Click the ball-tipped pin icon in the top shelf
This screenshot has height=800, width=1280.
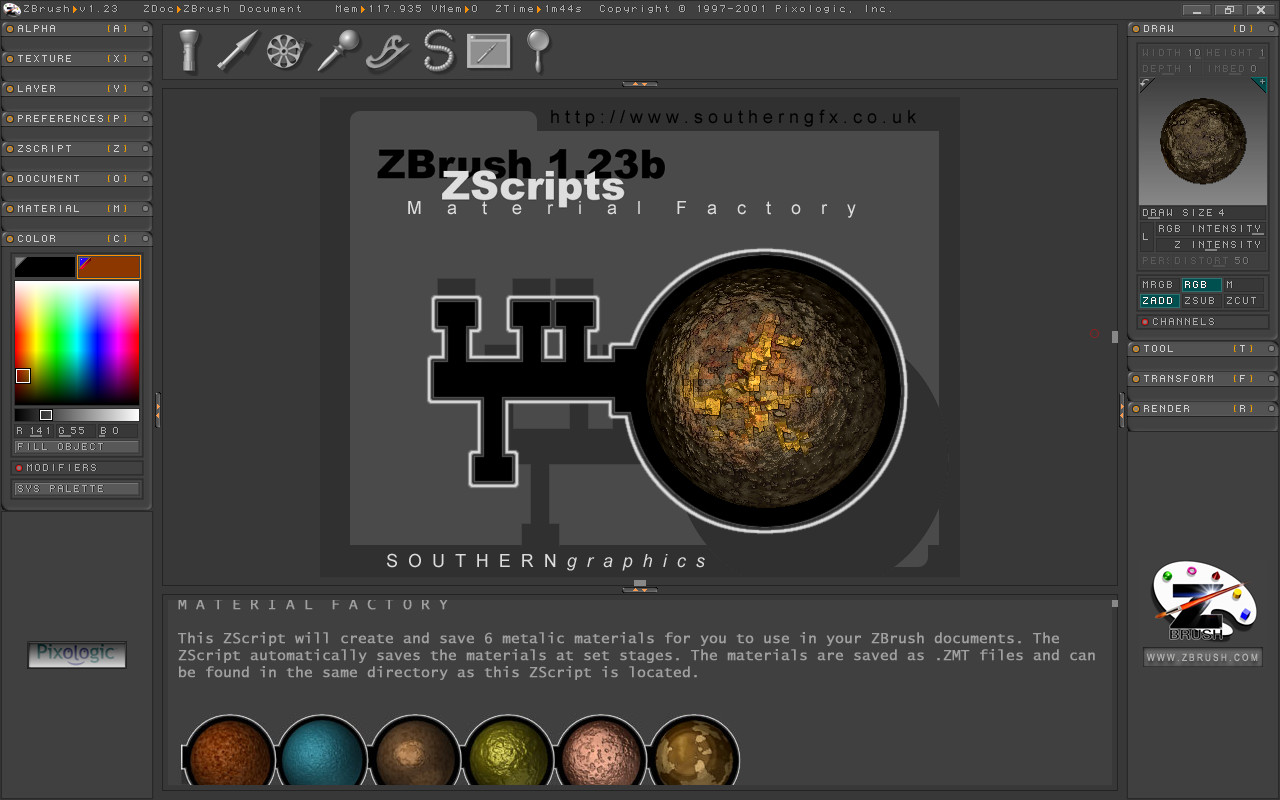pyautogui.click(x=337, y=50)
